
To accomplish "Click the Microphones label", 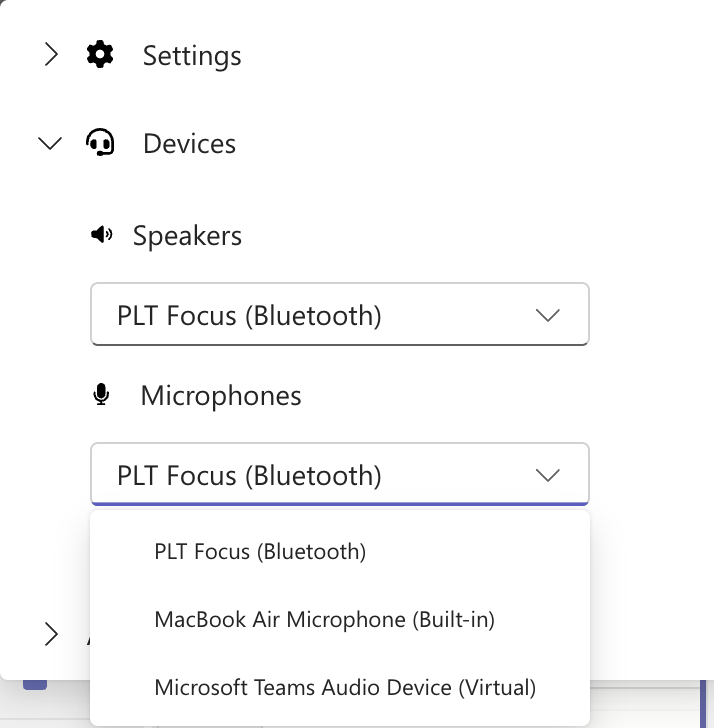I will [221, 396].
